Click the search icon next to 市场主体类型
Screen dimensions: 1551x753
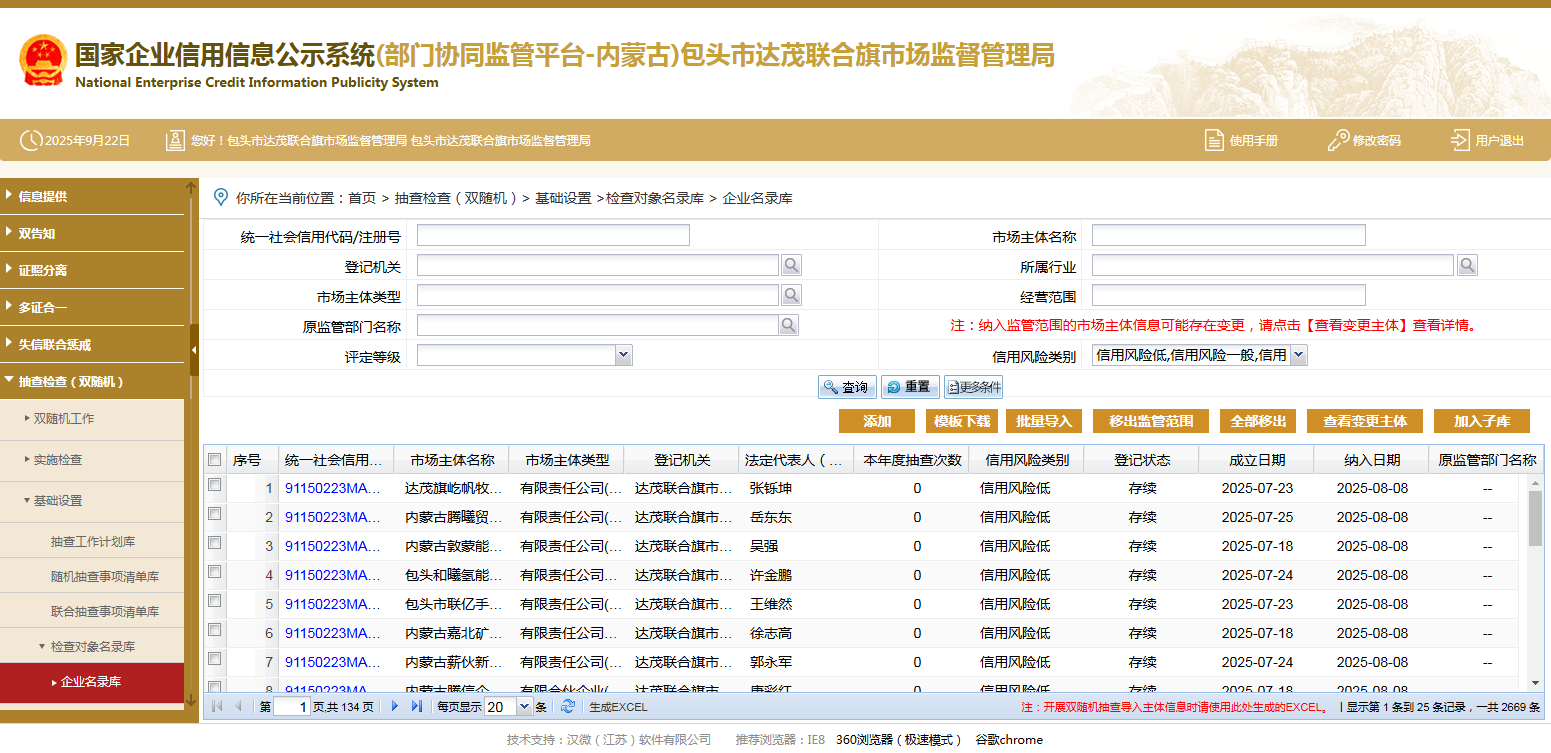791,295
